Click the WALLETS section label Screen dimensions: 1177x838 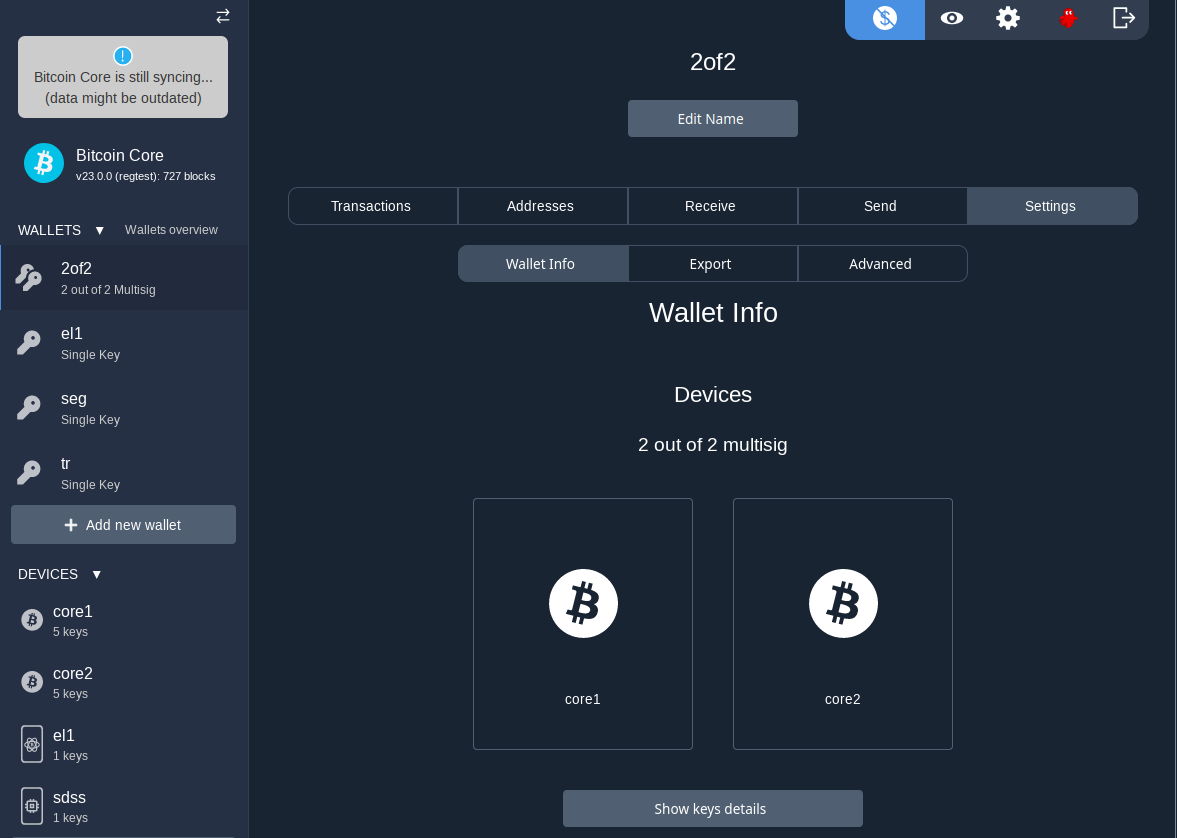(x=50, y=231)
